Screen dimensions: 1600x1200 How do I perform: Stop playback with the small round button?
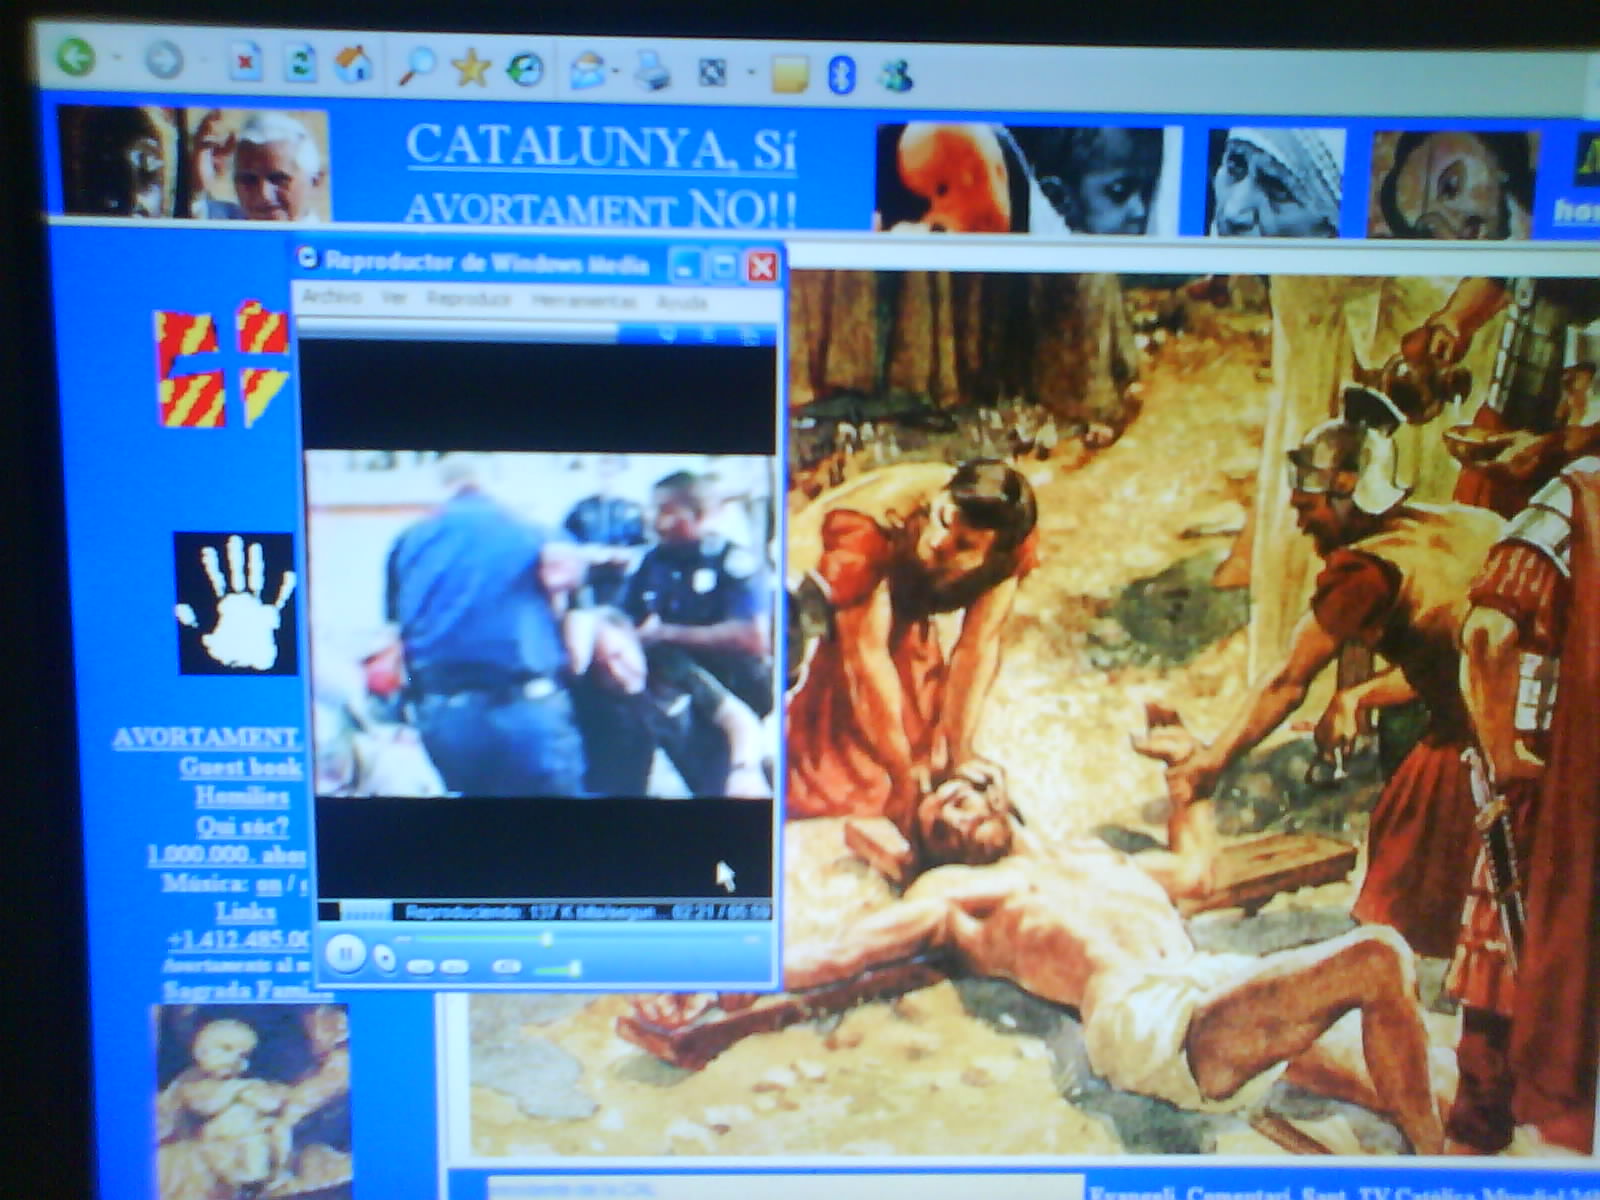[384, 959]
